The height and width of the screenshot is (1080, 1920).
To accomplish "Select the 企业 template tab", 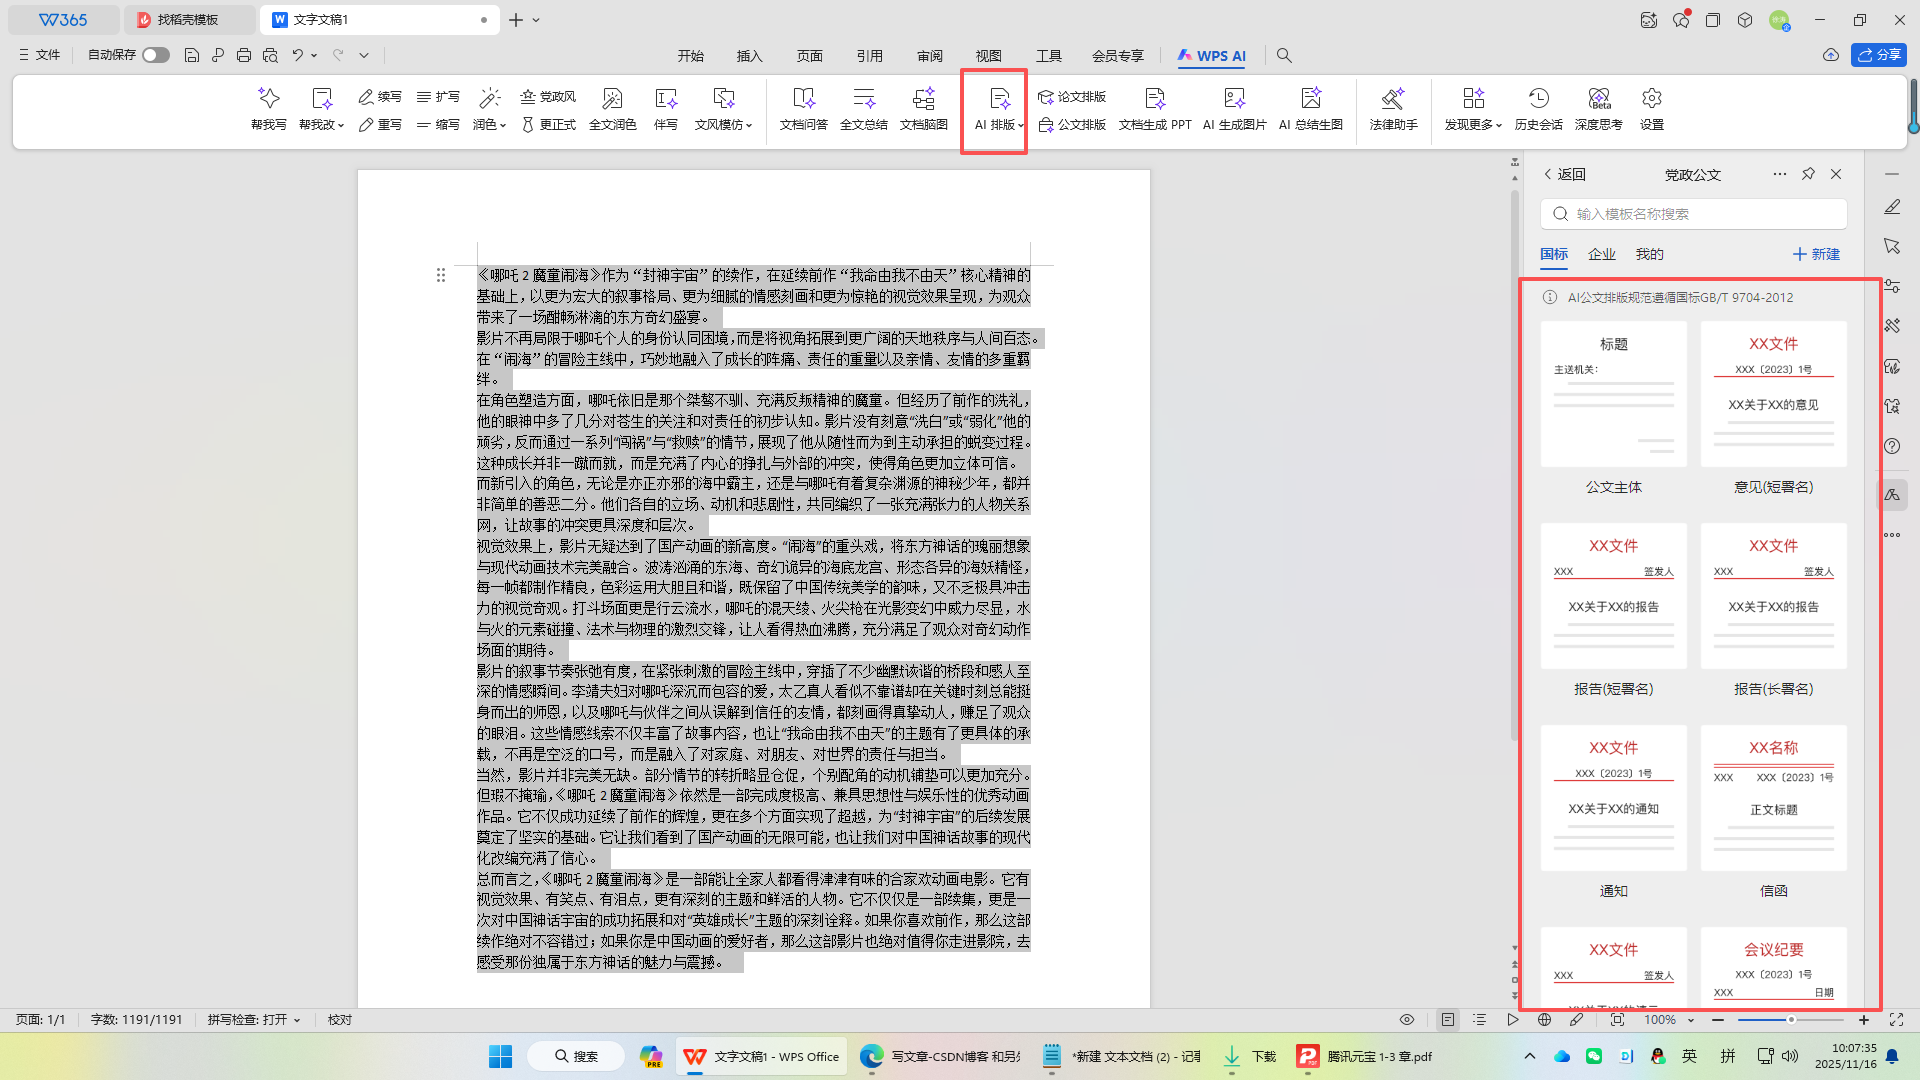I will 1602,254.
